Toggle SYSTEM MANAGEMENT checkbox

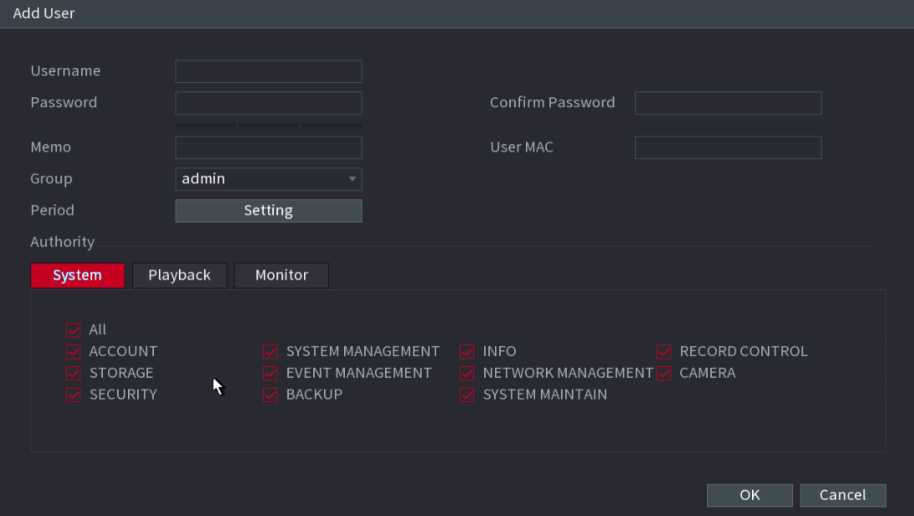[270, 352]
